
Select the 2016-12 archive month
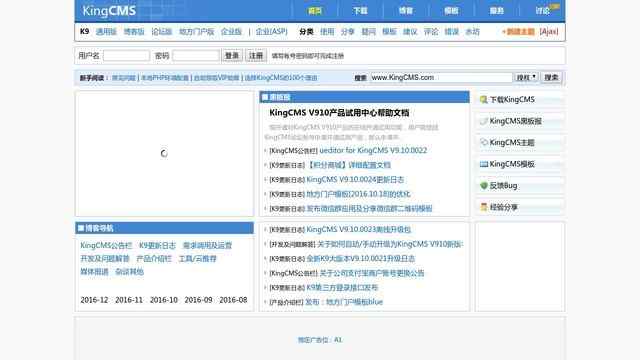click(94, 300)
